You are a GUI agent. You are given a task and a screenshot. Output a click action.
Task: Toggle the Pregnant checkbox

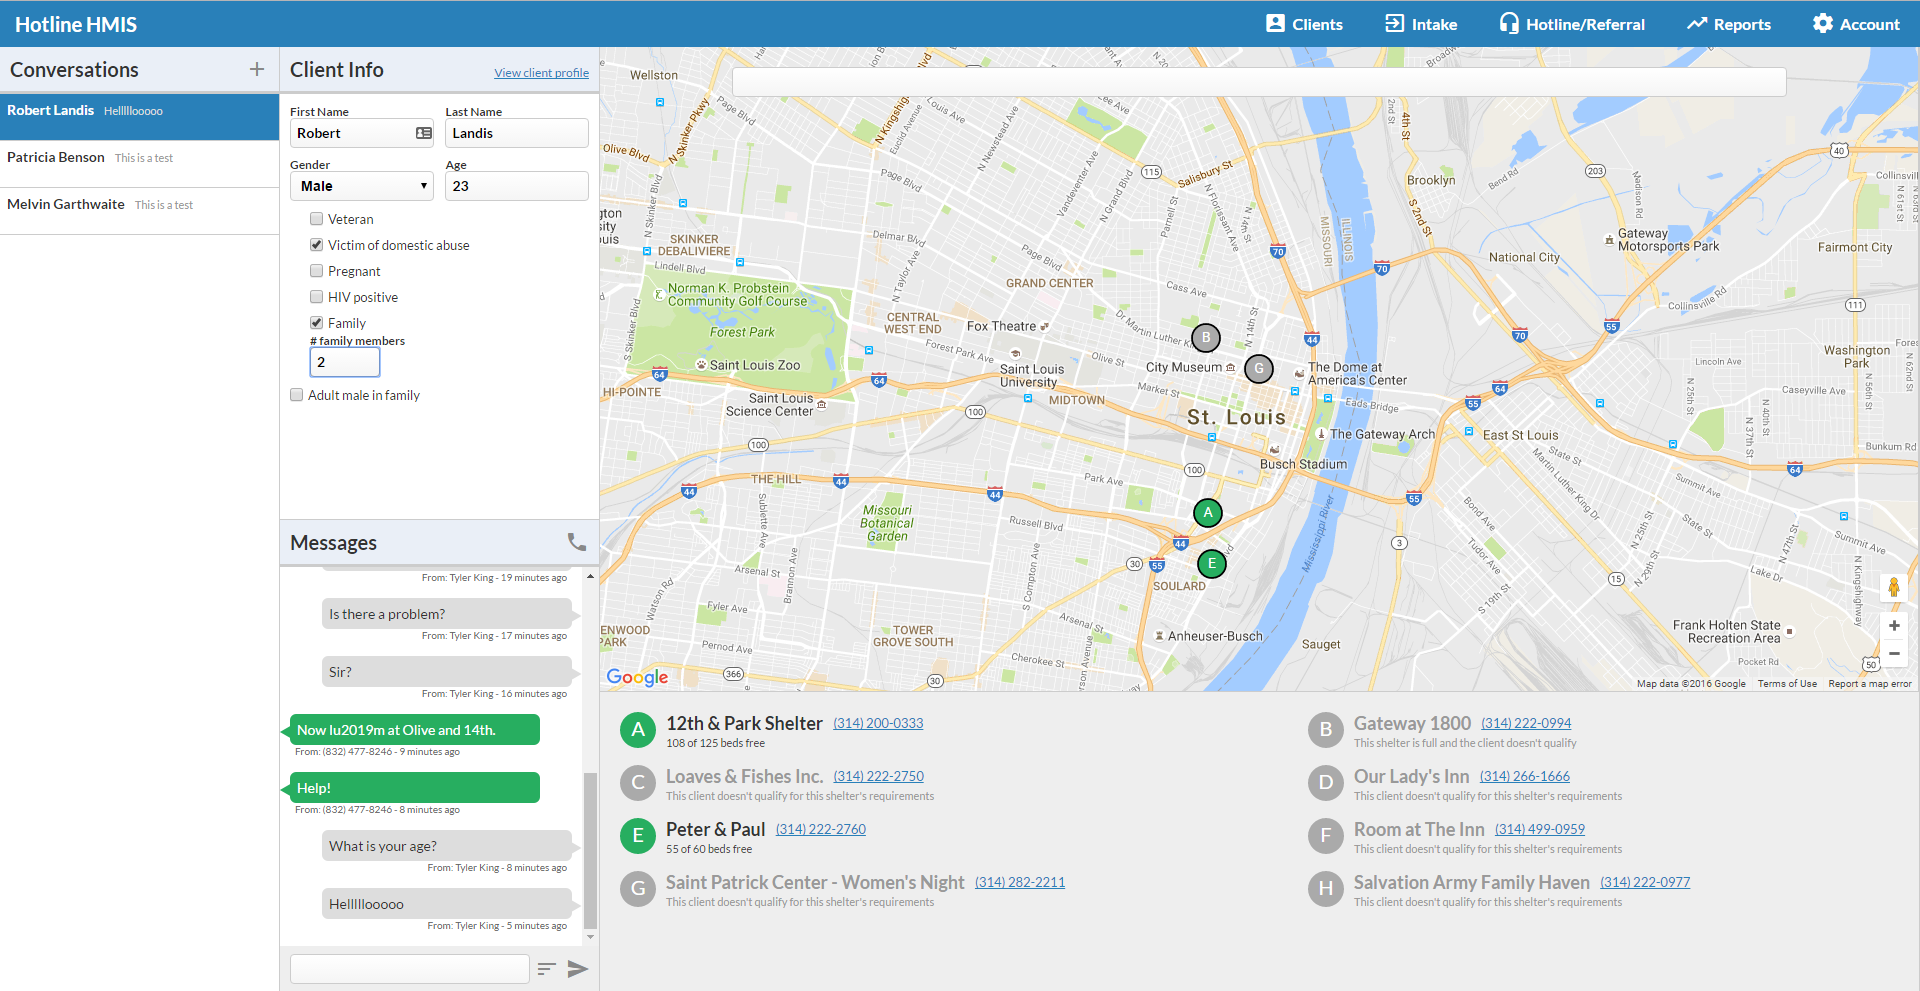tap(316, 271)
